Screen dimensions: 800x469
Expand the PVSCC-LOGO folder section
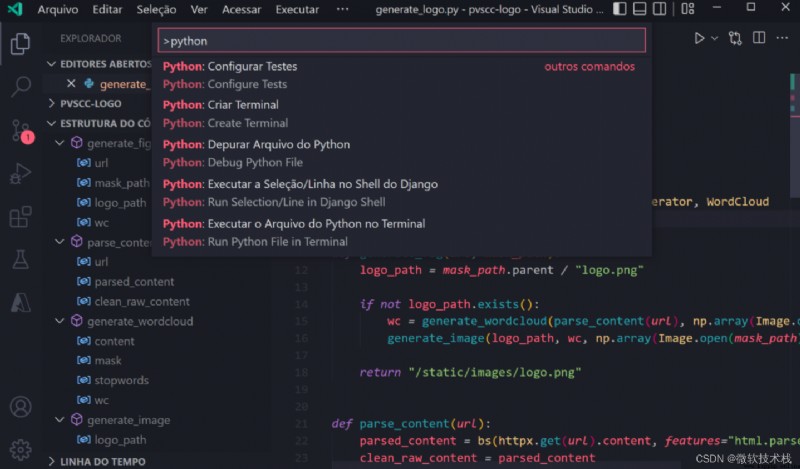click(x=51, y=103)
